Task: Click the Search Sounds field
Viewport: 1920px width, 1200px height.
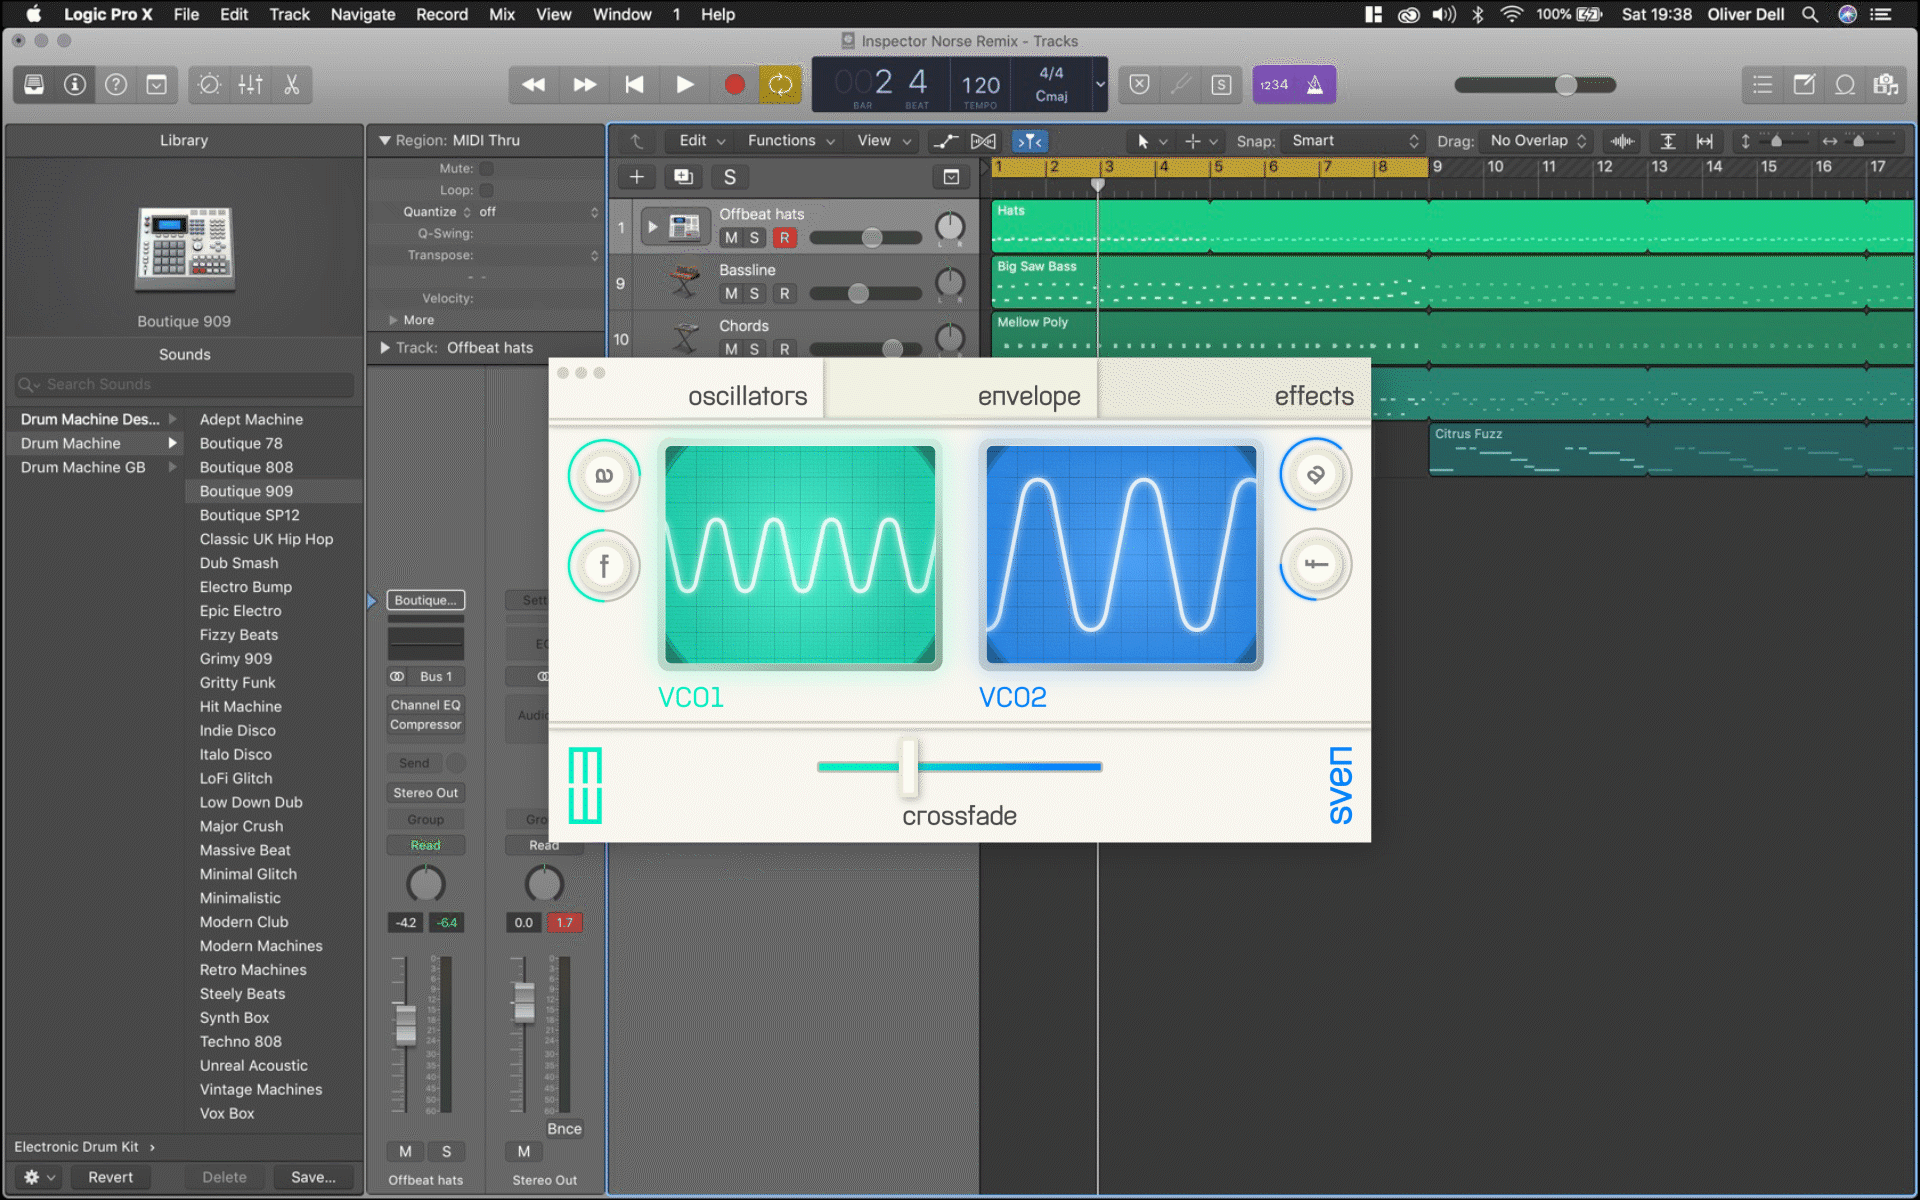Action: pos(185,384)
